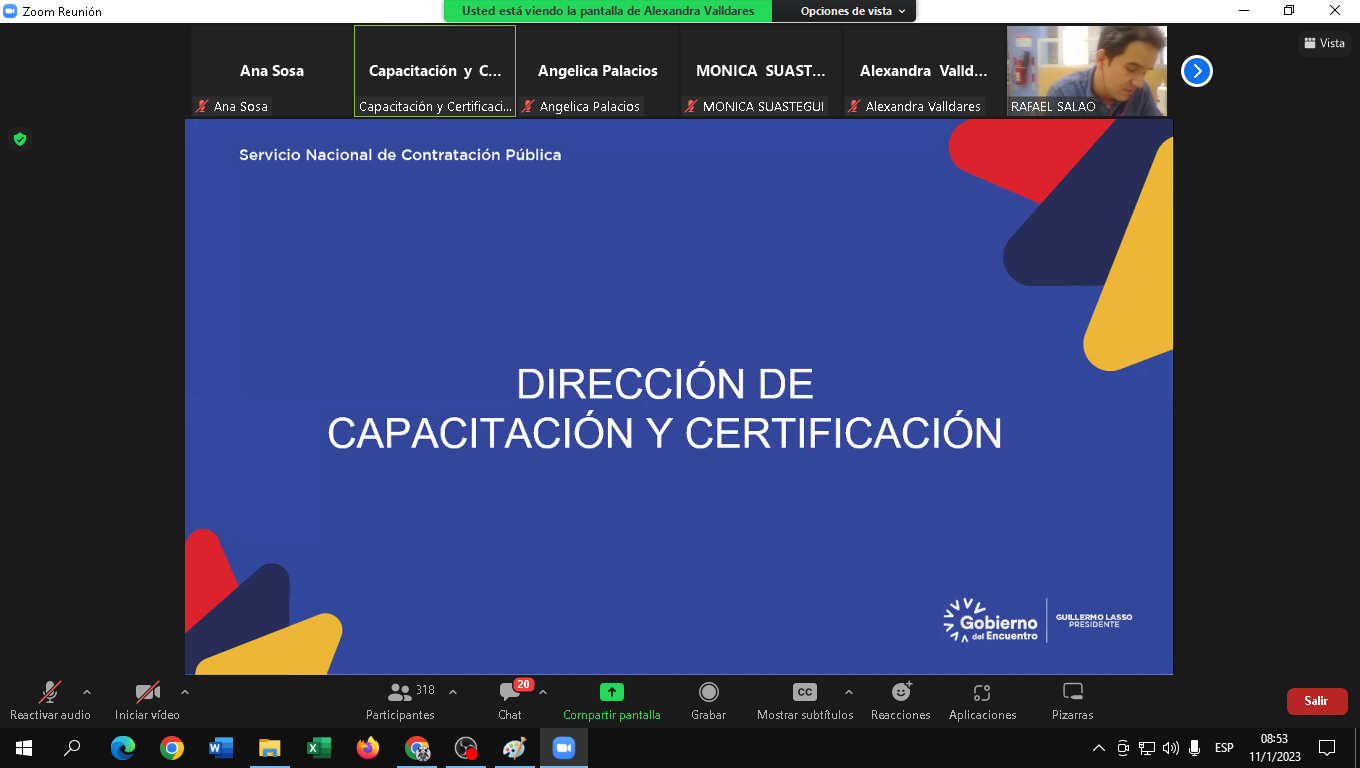Leave meeting with red Salir button
1360x768 pixels.
1316,701
